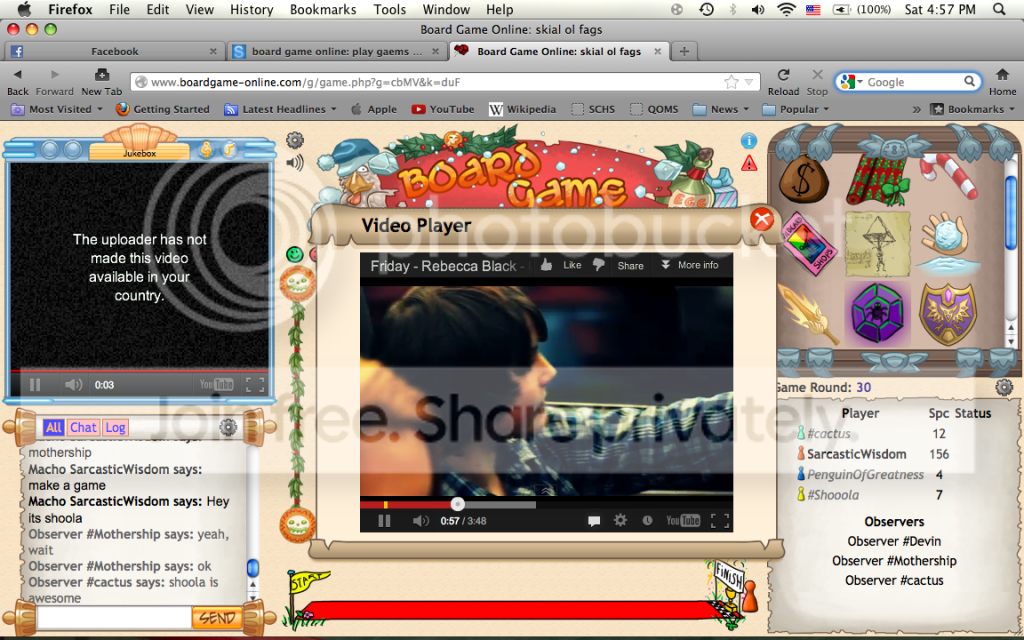Open the URL history dropdown arrow
The image size is (1024, 640).
(x=749, y=82)
